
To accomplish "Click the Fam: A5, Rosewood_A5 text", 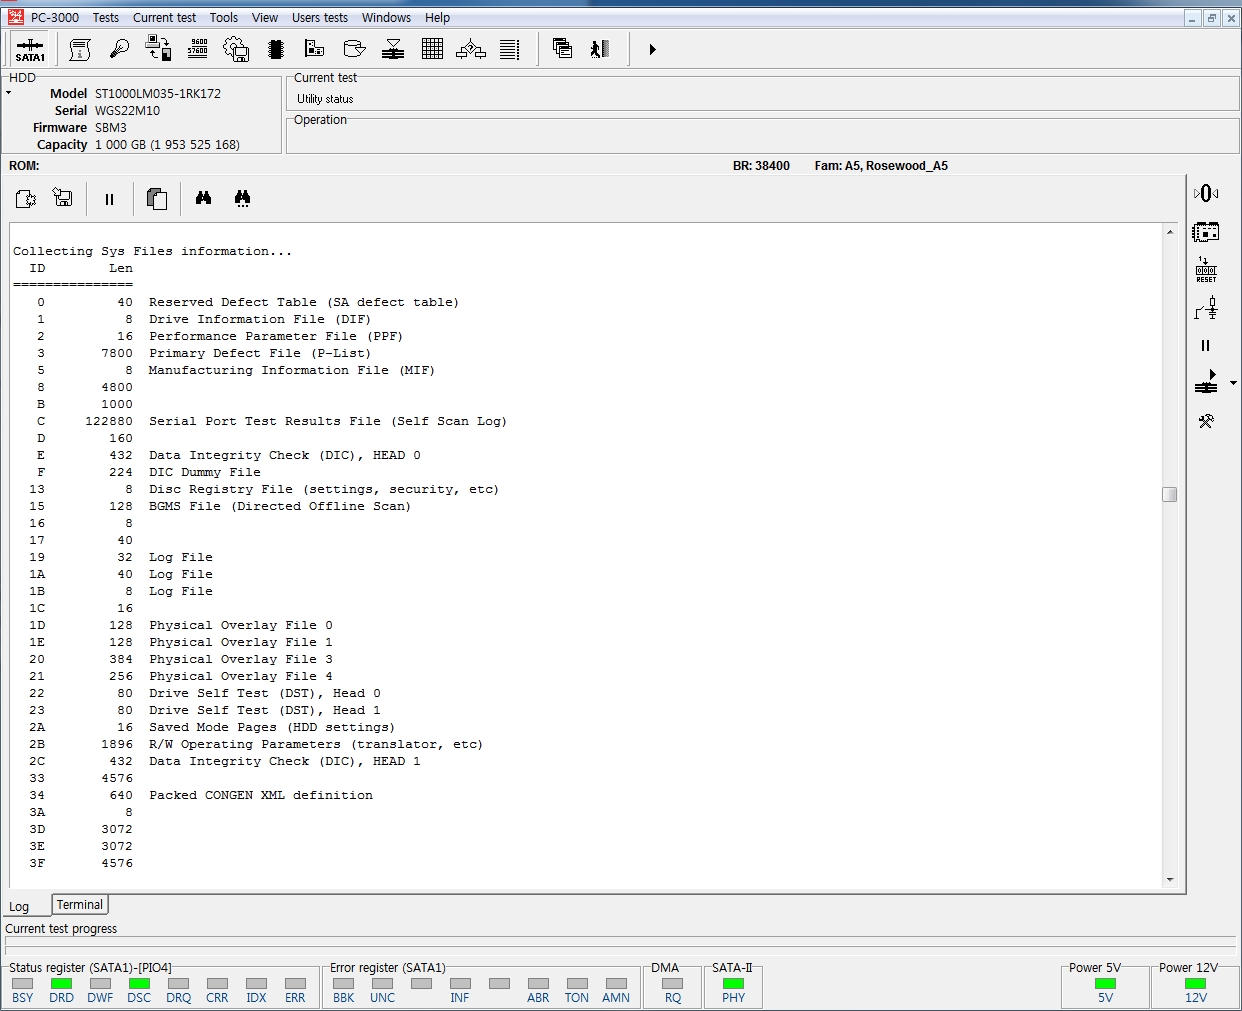I will (x=881, y=166).
